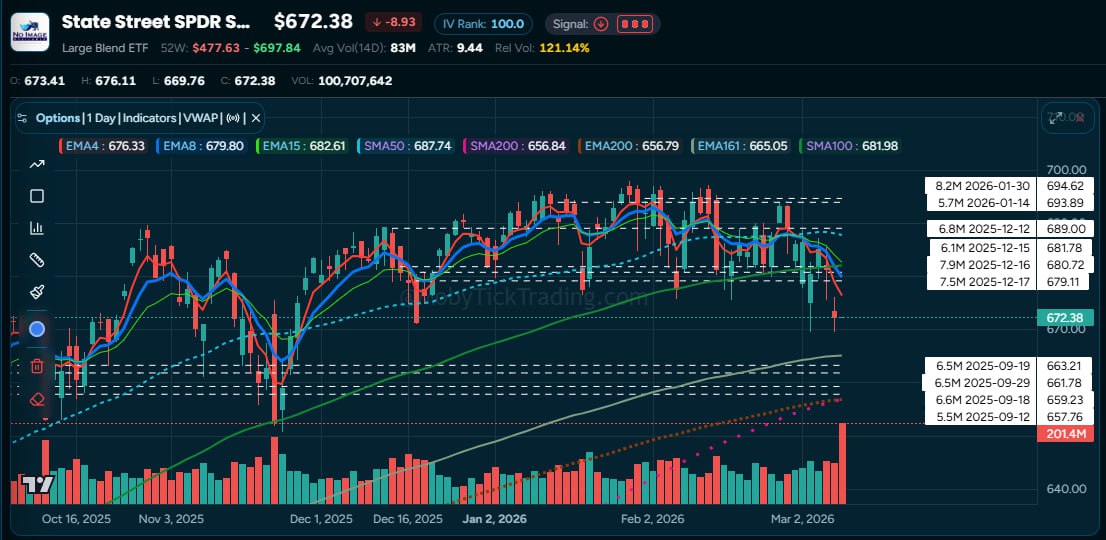This screenshot has height=540, width=1106.
Task: Click the Large Blend ETF label
Action: tap(106, 48)
